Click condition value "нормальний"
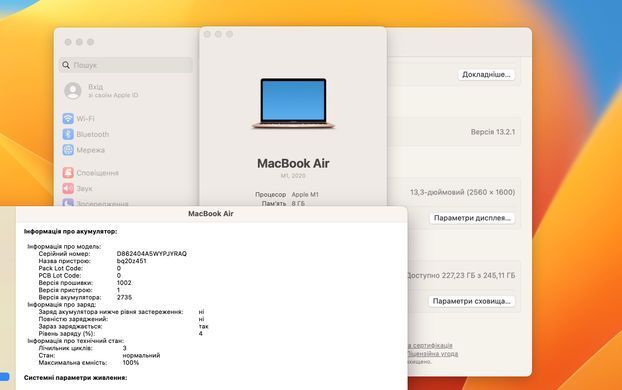 [x=141, y=355]
